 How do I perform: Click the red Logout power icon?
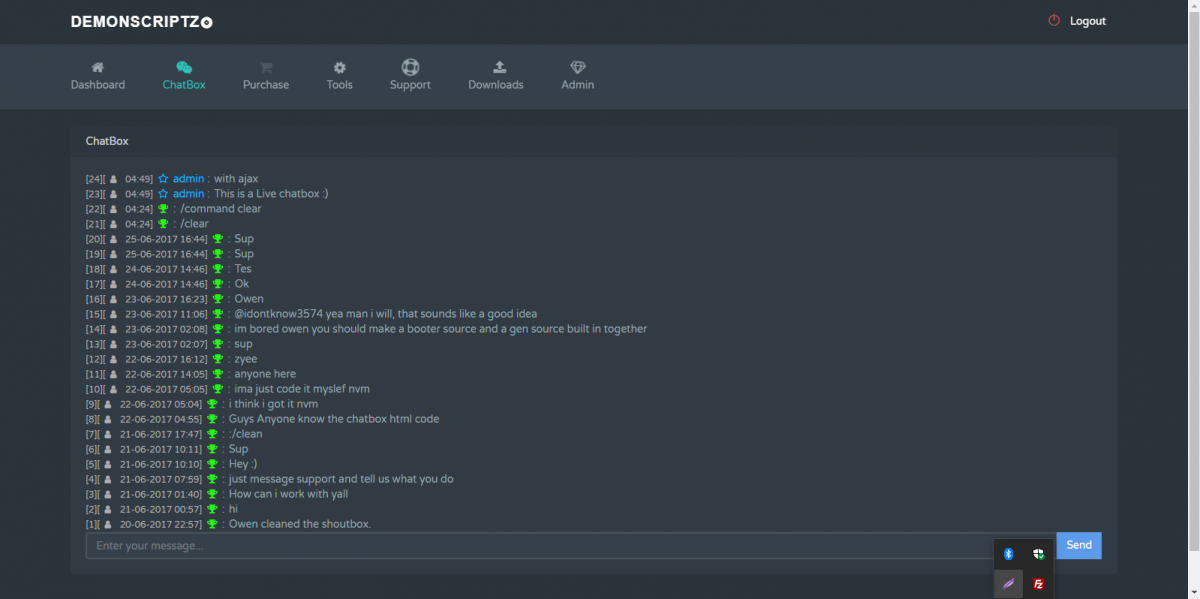tap(1053, 21)
